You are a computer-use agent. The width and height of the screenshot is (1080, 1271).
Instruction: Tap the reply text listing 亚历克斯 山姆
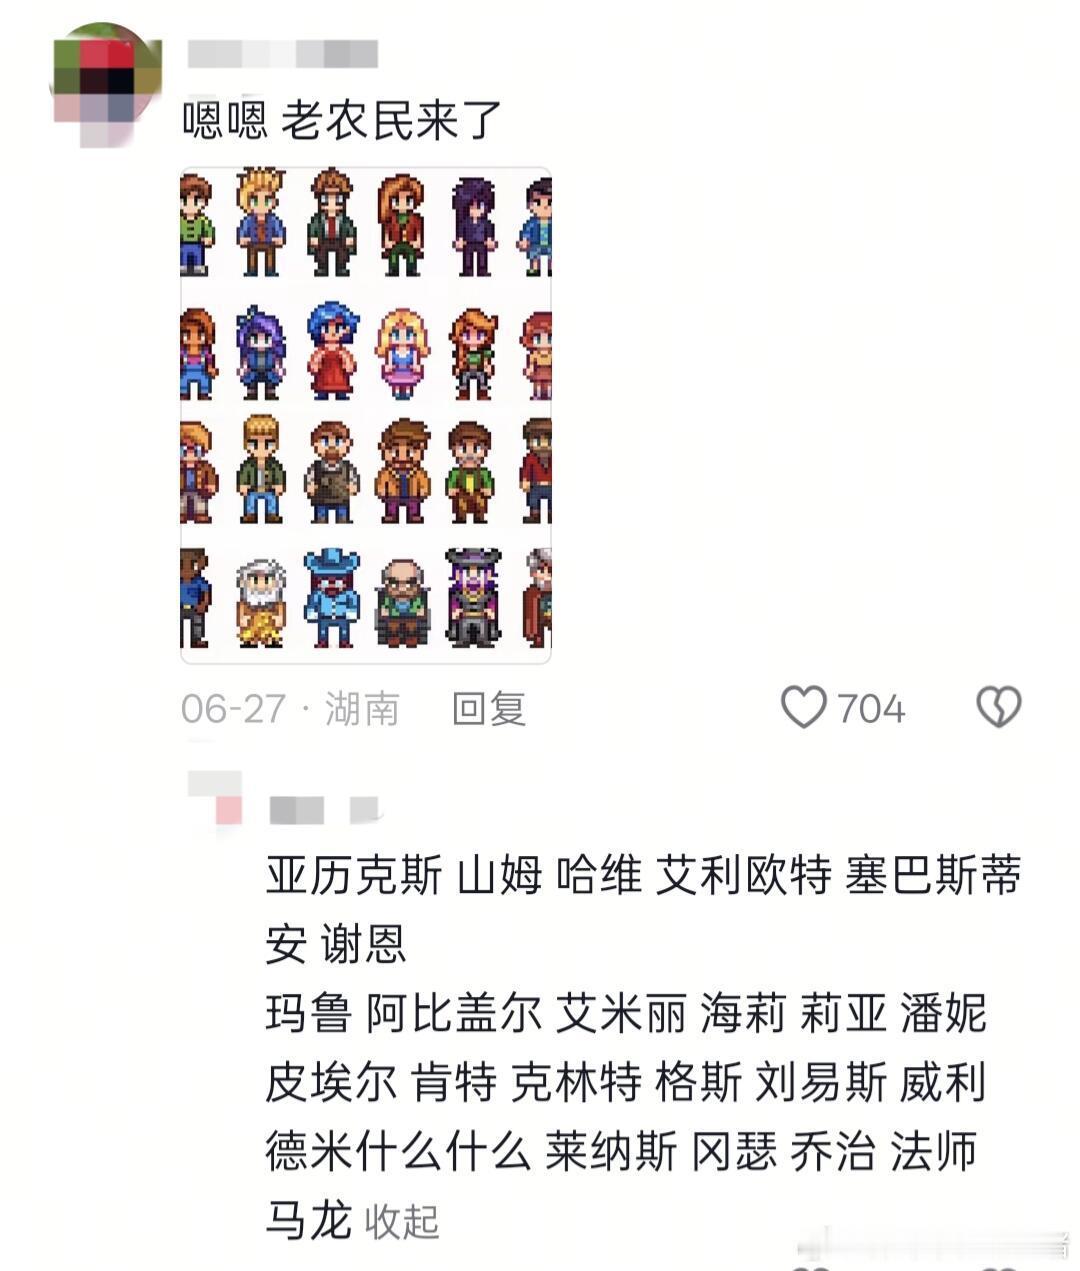(643, 1046)
